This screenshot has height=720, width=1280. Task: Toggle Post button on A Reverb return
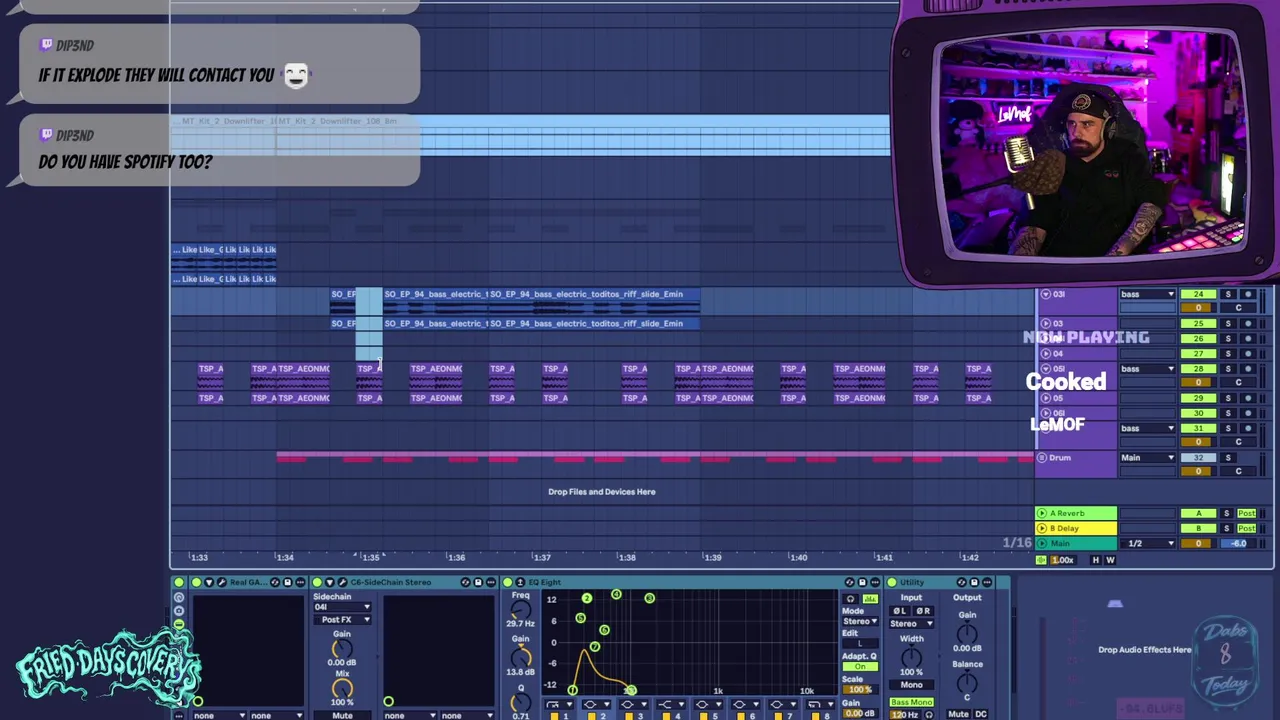tap(1247, 513)
